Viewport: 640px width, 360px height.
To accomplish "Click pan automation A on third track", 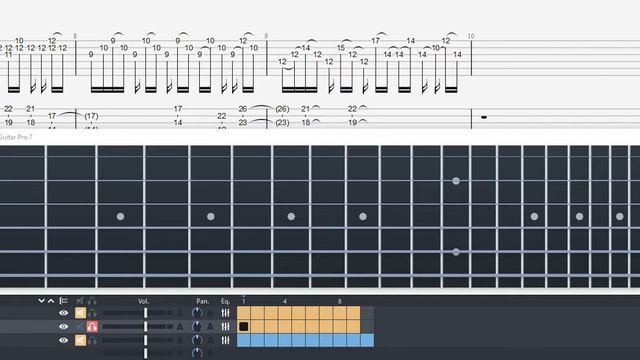I will (210, 340).
